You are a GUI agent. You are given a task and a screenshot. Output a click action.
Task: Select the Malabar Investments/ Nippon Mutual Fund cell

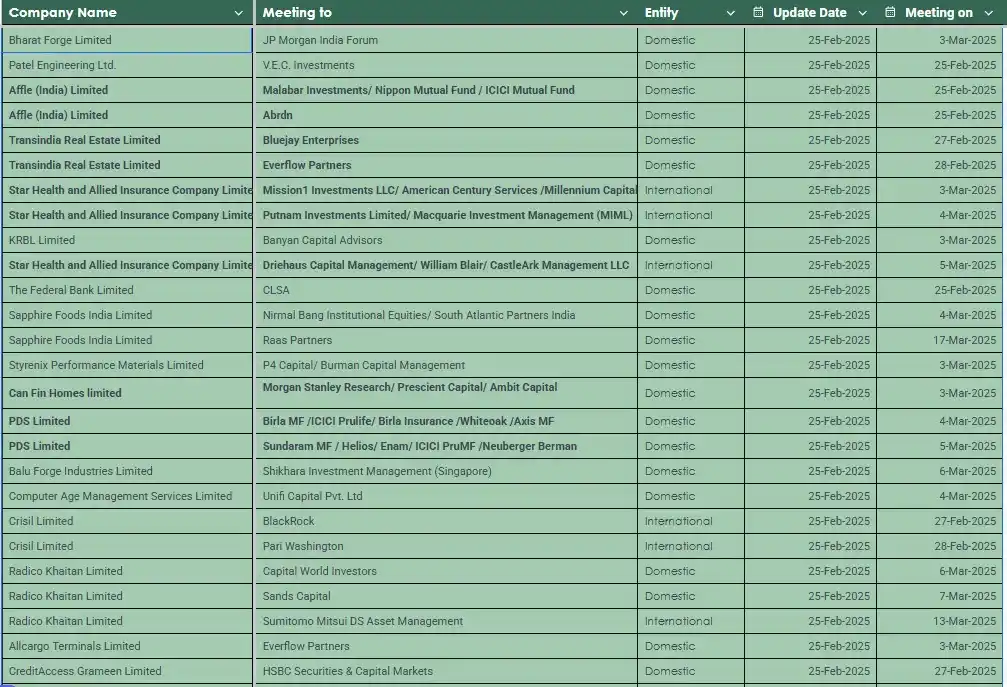(446, 90)
